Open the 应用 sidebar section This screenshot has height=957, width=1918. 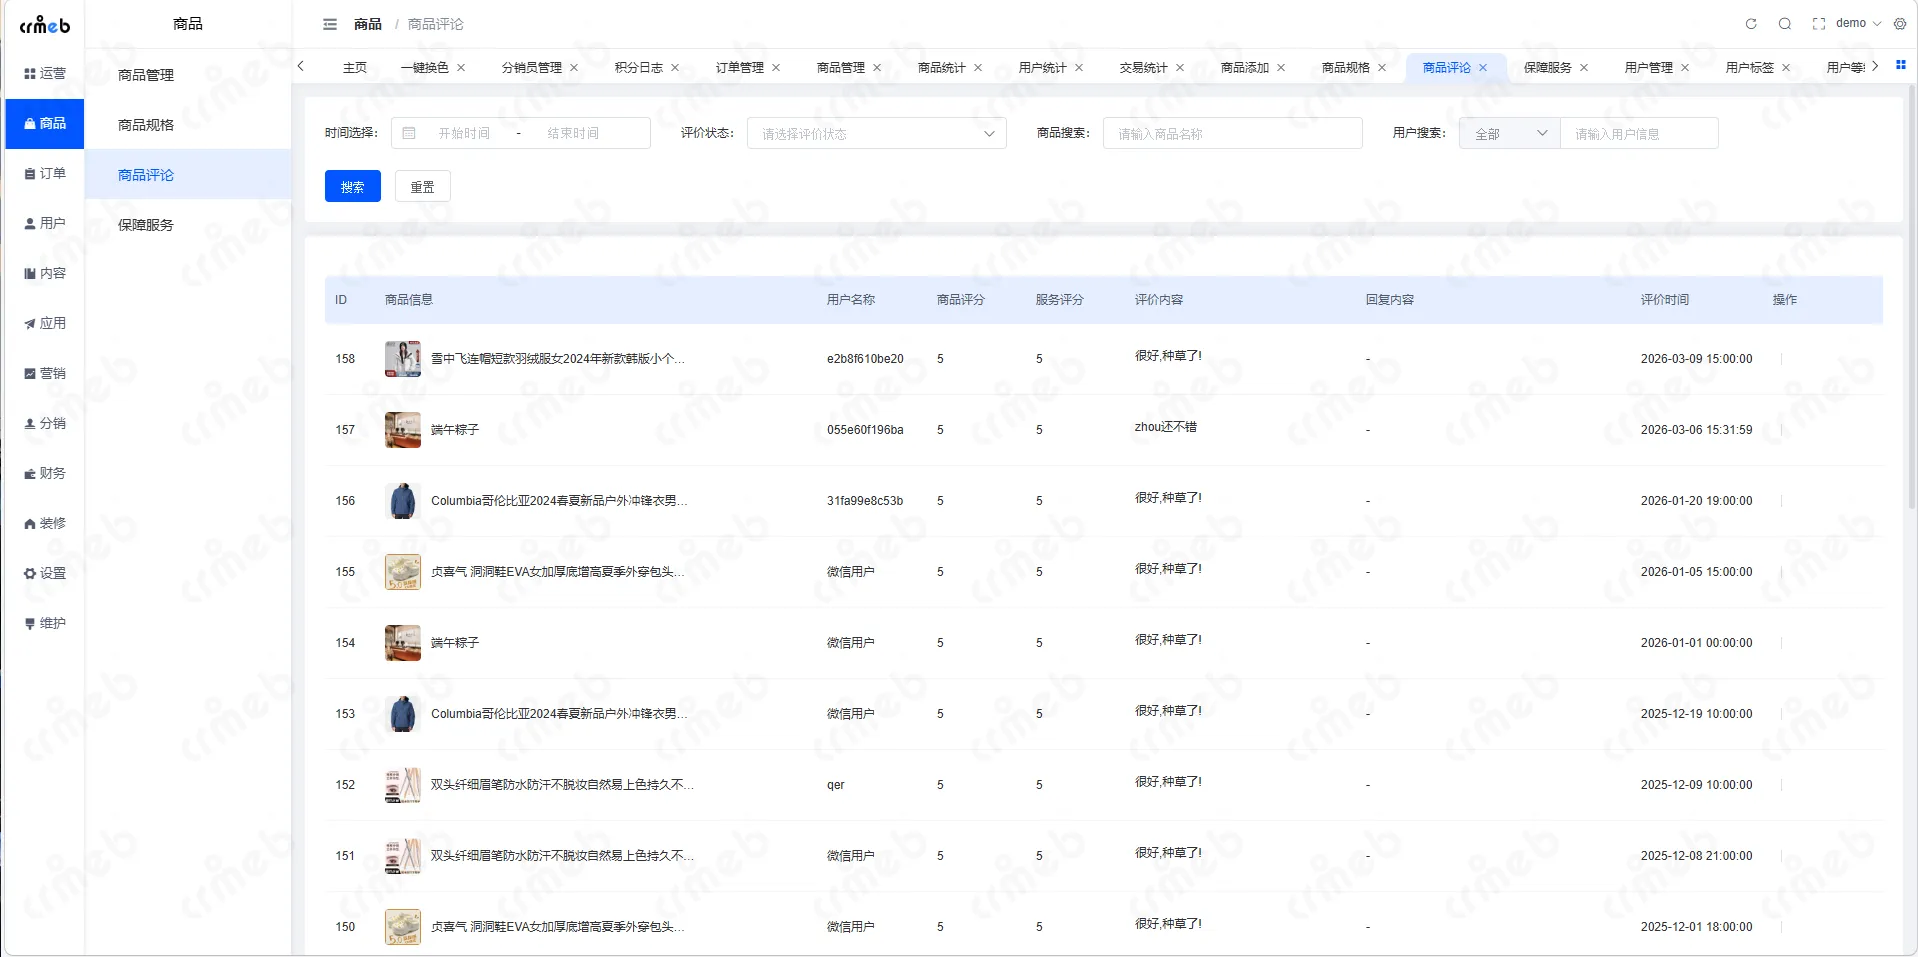45,323
